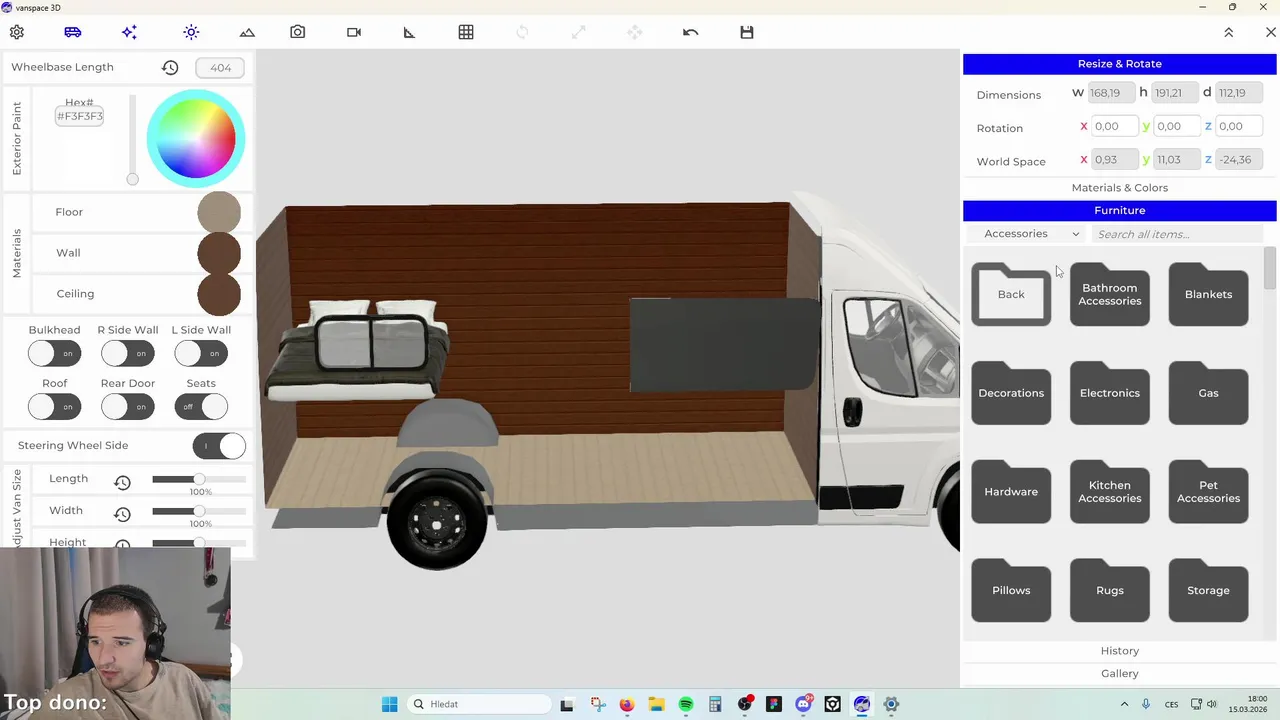Open the sun lighting settings
Viewport: 1280px width, 720px height.
point(191,32)
